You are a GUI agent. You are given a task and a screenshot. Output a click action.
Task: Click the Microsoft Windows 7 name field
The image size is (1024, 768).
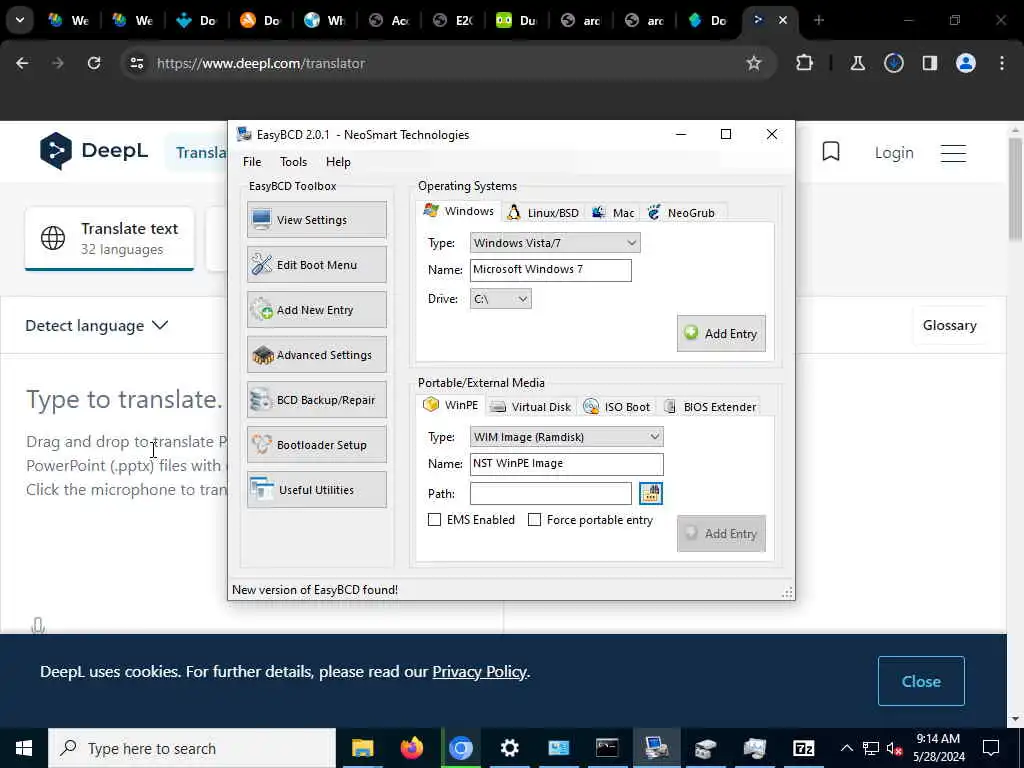click(551, 270)
